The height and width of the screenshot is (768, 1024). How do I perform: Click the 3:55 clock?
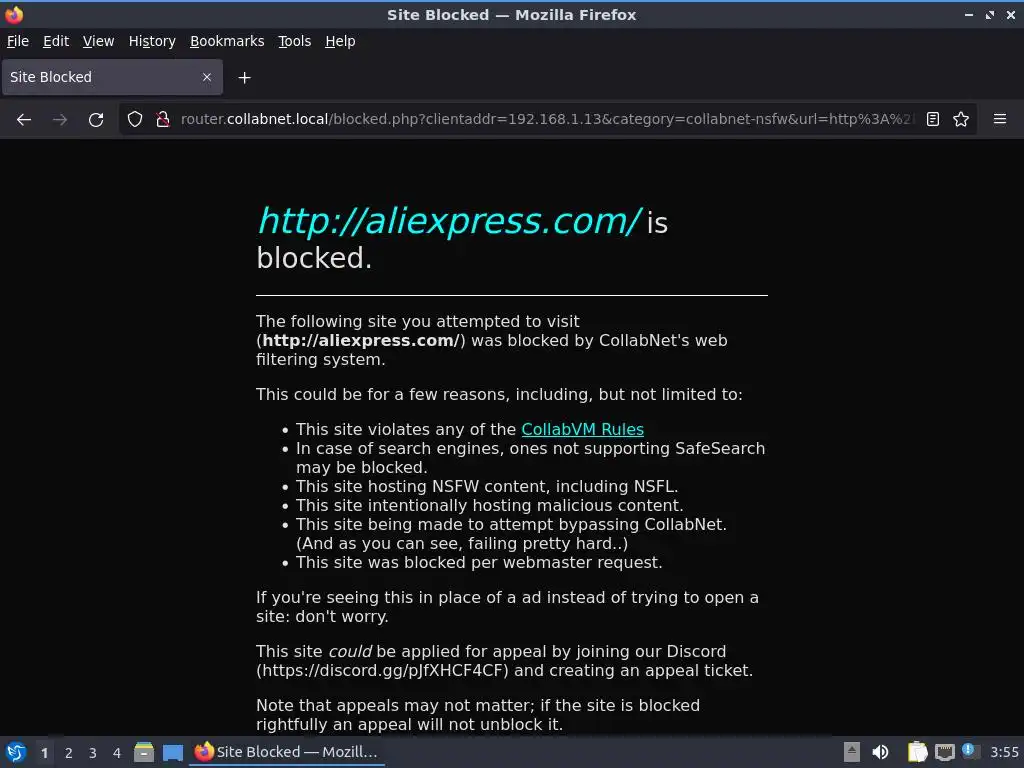coord(1004,752)
